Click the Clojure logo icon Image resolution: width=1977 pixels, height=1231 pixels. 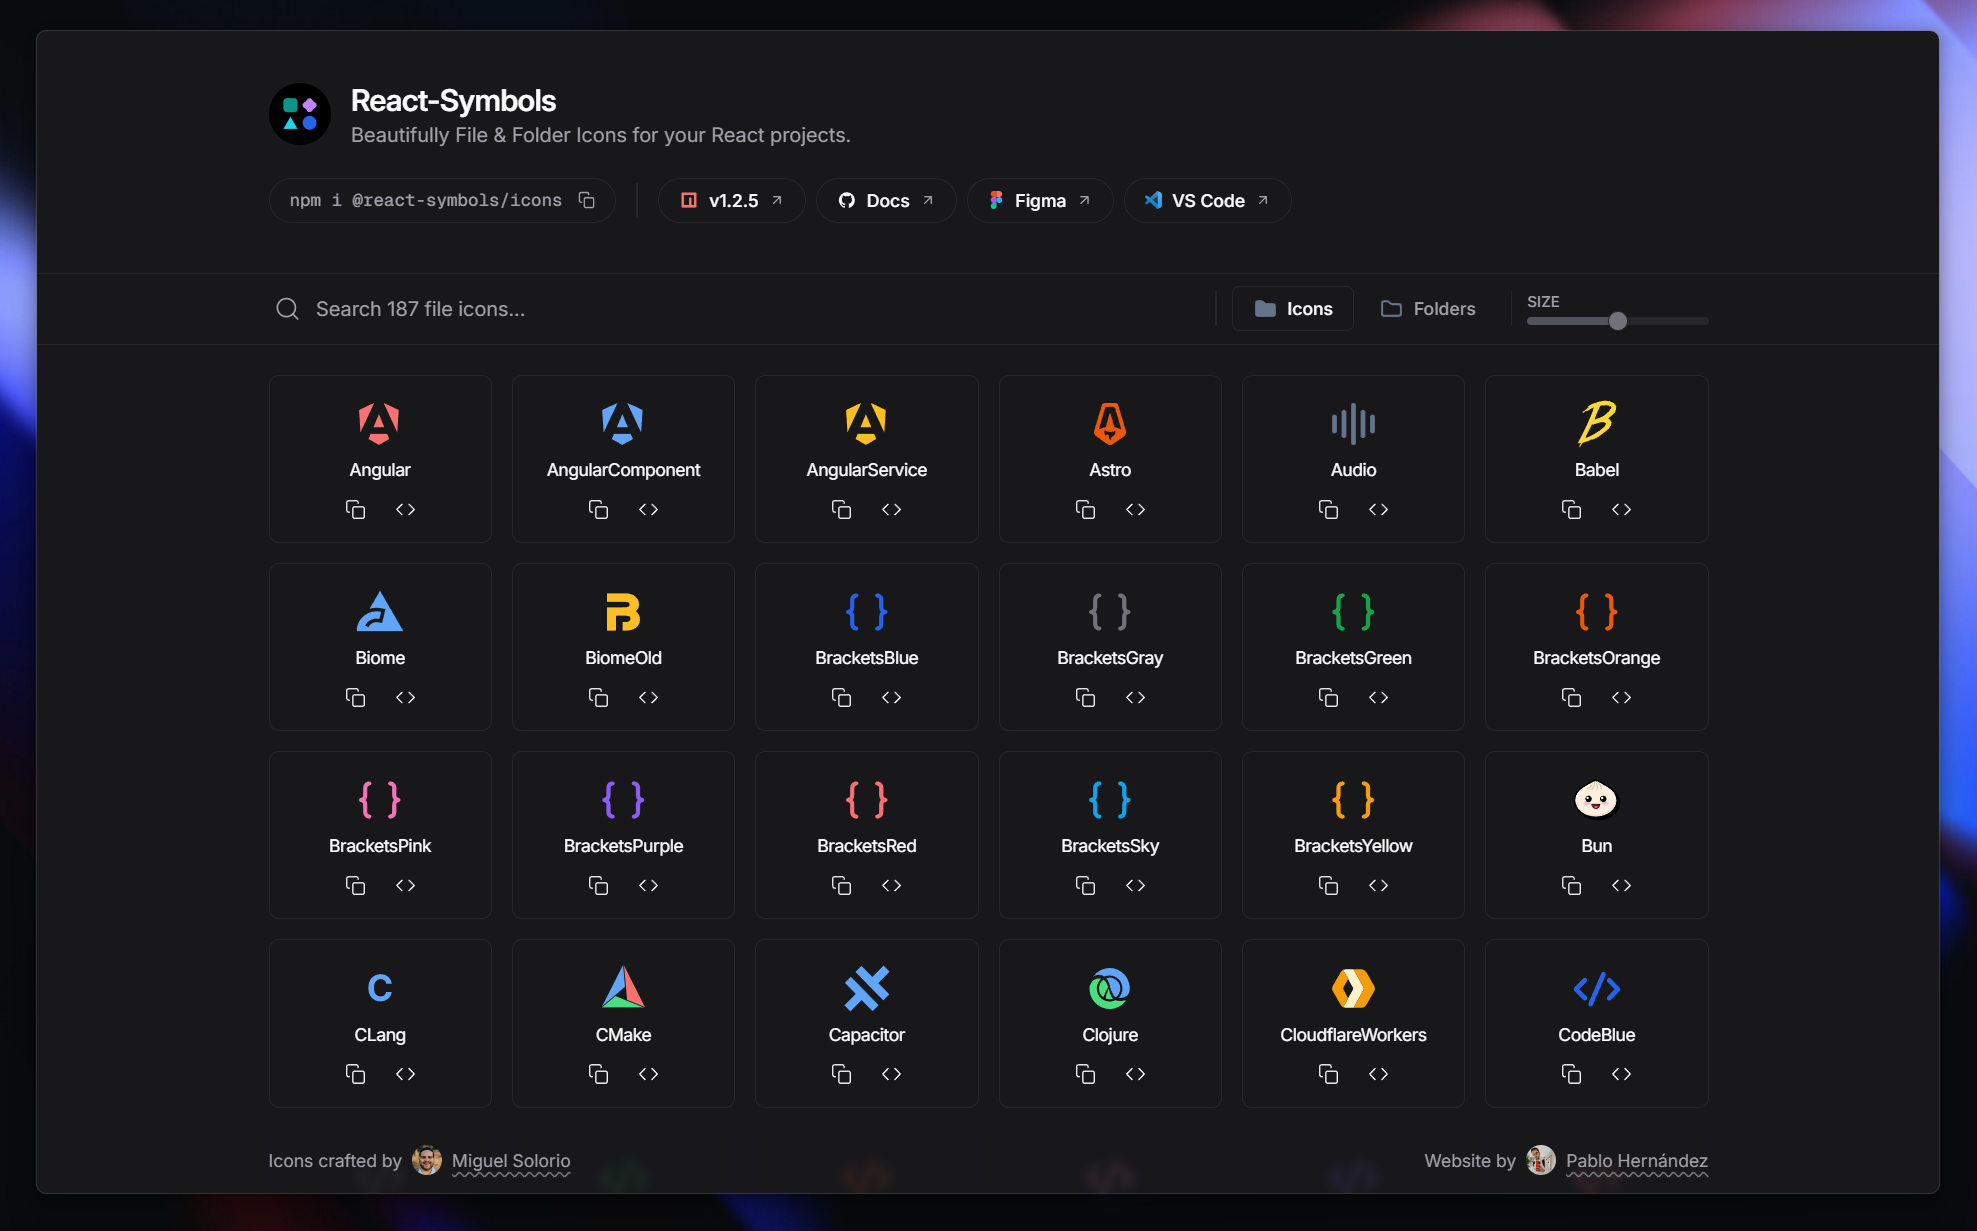pos(1109,989)
